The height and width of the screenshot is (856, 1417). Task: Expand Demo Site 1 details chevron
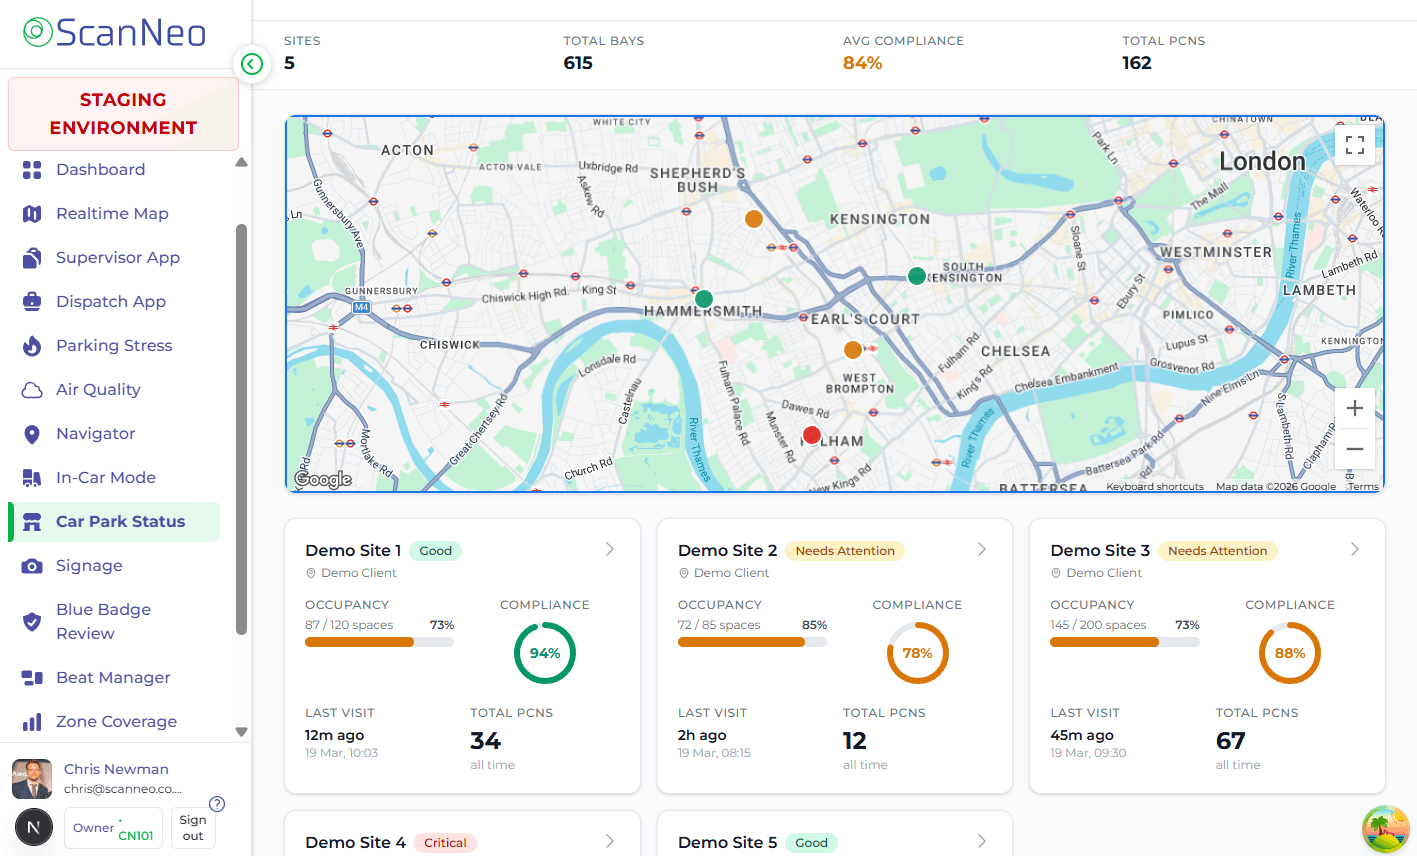[x=609, y=549]
